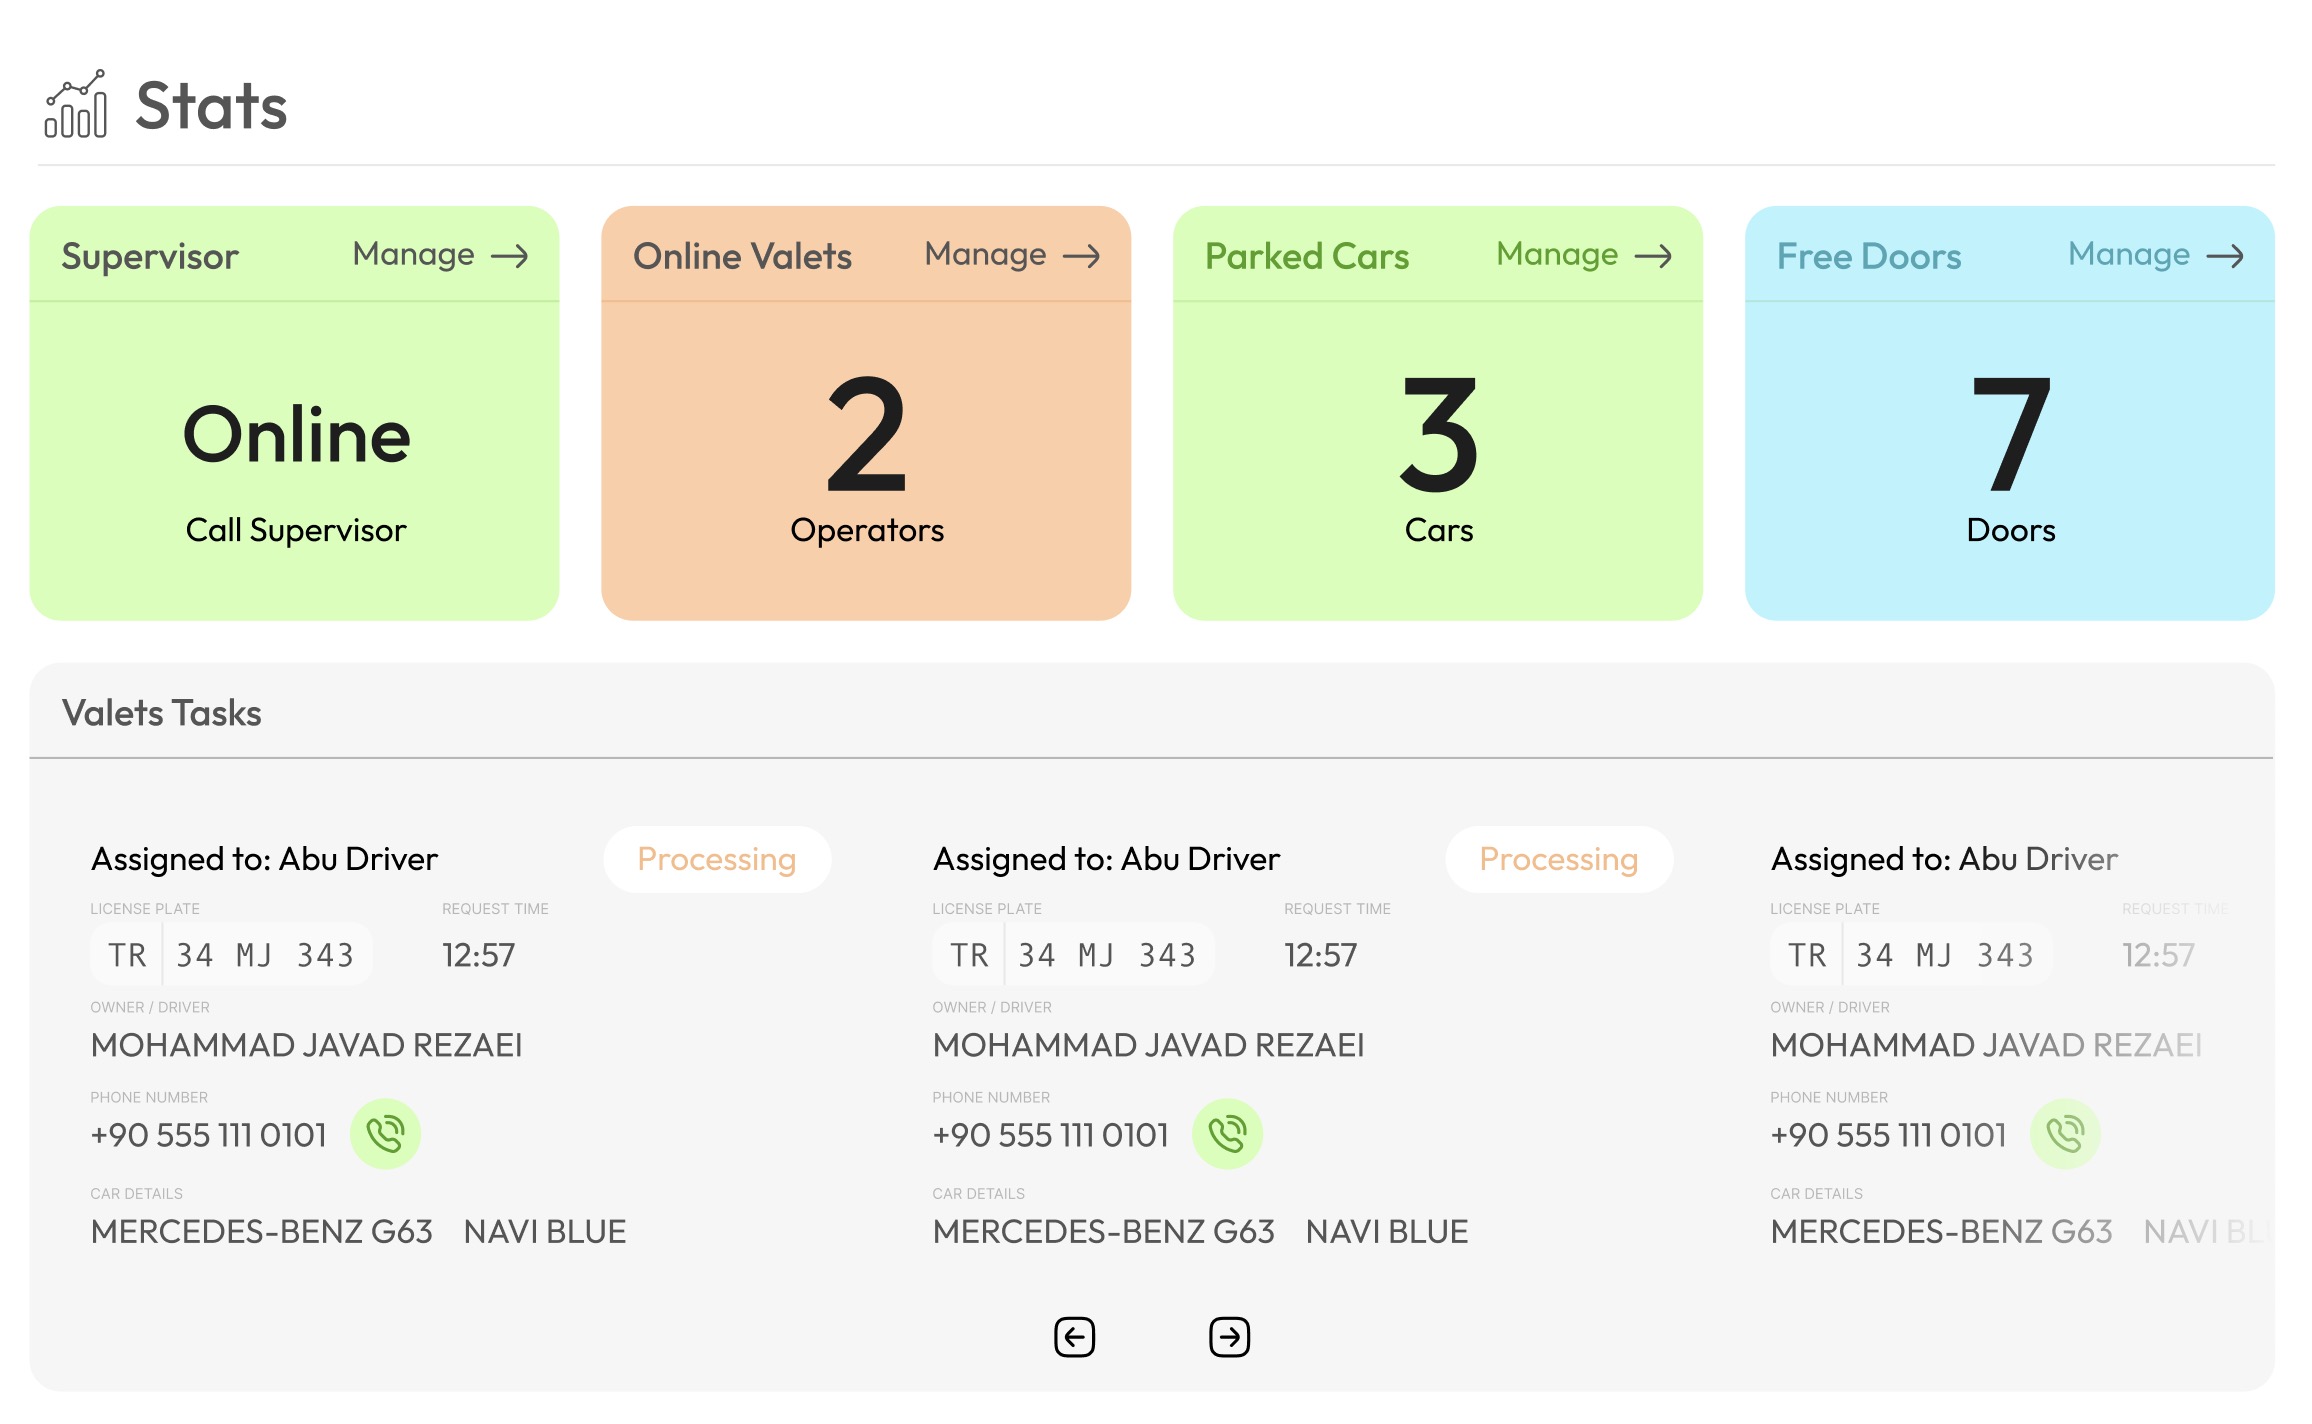Viewport: 2312px width, 1424px height.
Task: Click the arrow icon in Supervisor card
Action: click(509, 256)
